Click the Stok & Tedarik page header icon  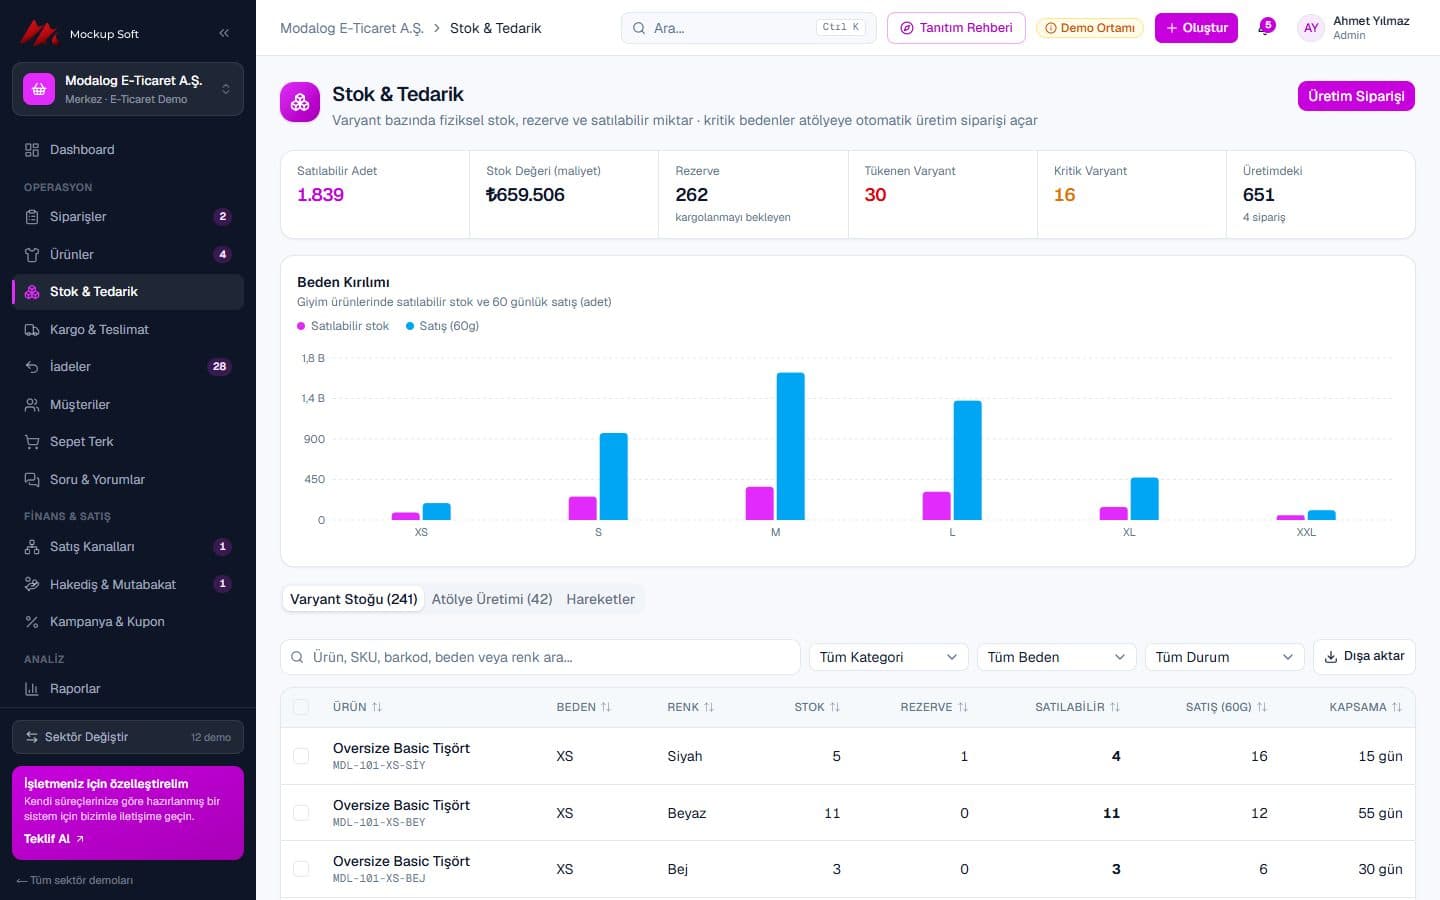point(300,102)
